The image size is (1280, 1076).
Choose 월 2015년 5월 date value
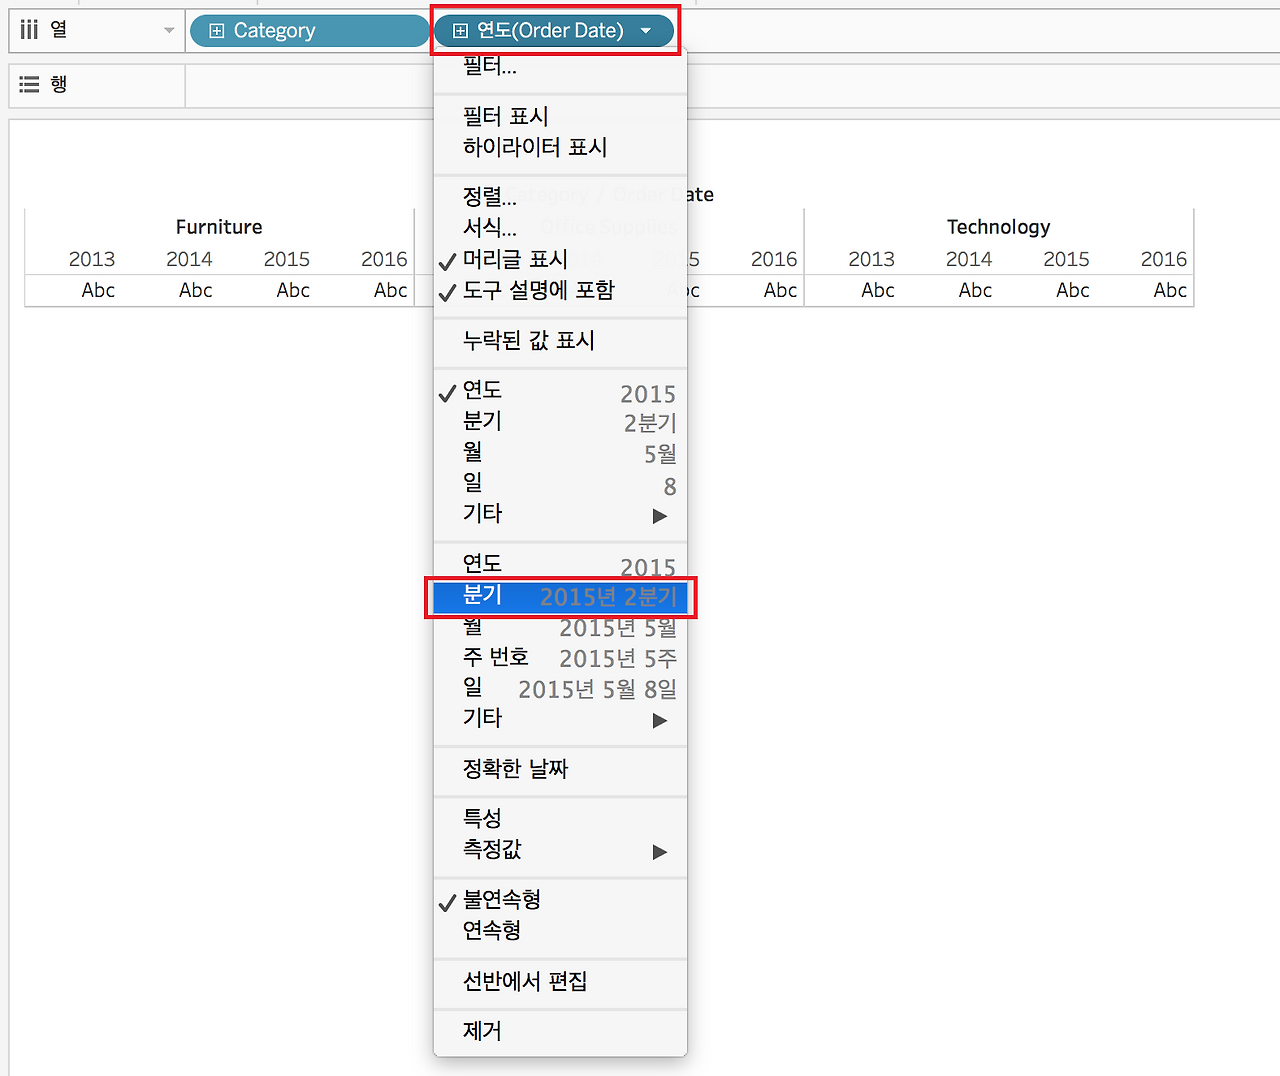click(x=560, y=627)
